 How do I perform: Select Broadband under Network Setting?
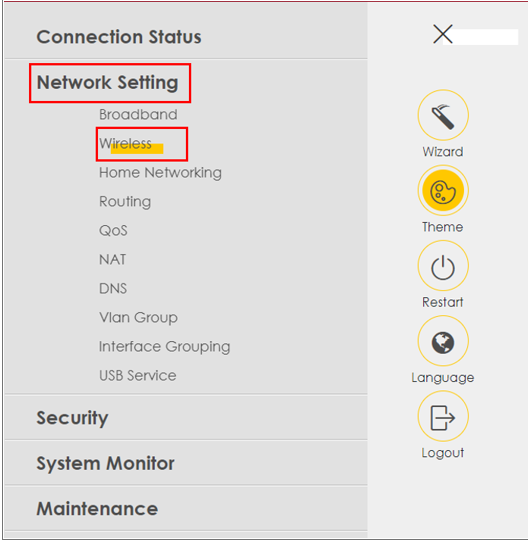coord(138,114)
